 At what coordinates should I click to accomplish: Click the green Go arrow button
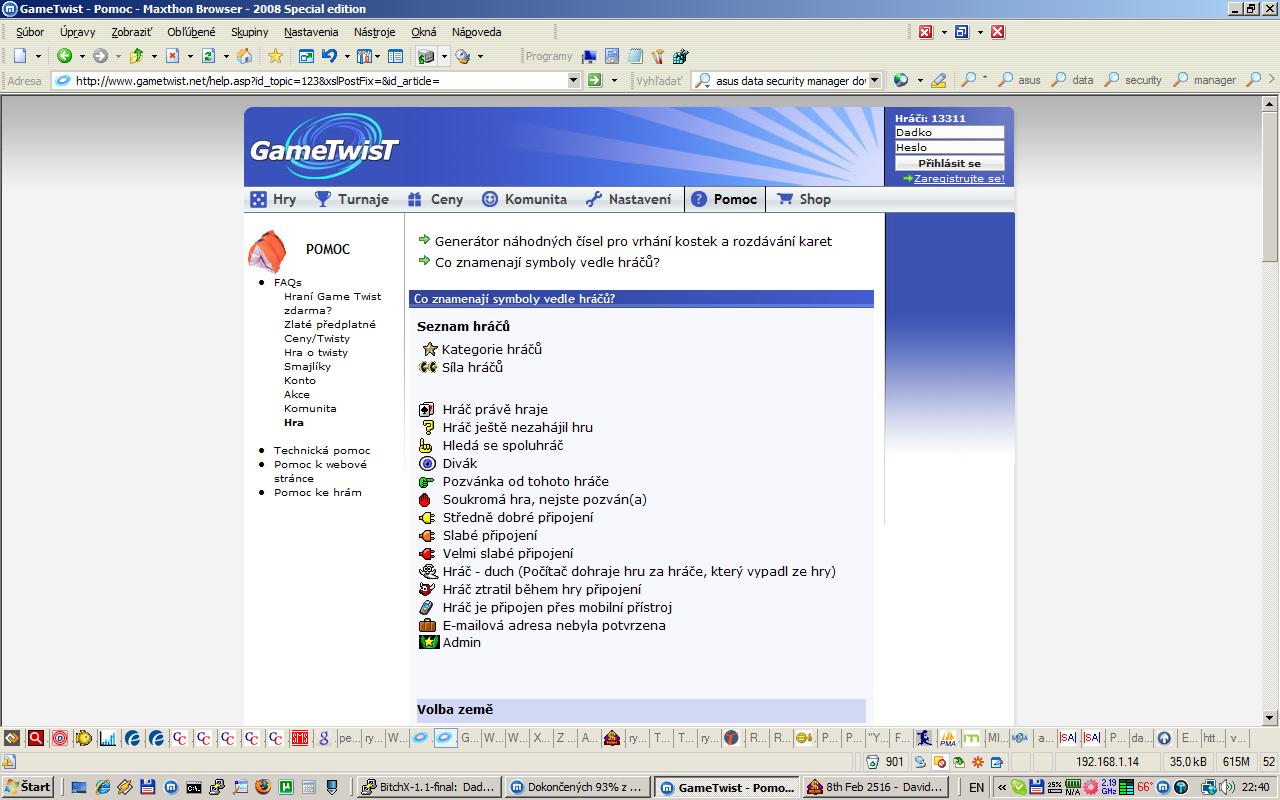tap(595, 80)
